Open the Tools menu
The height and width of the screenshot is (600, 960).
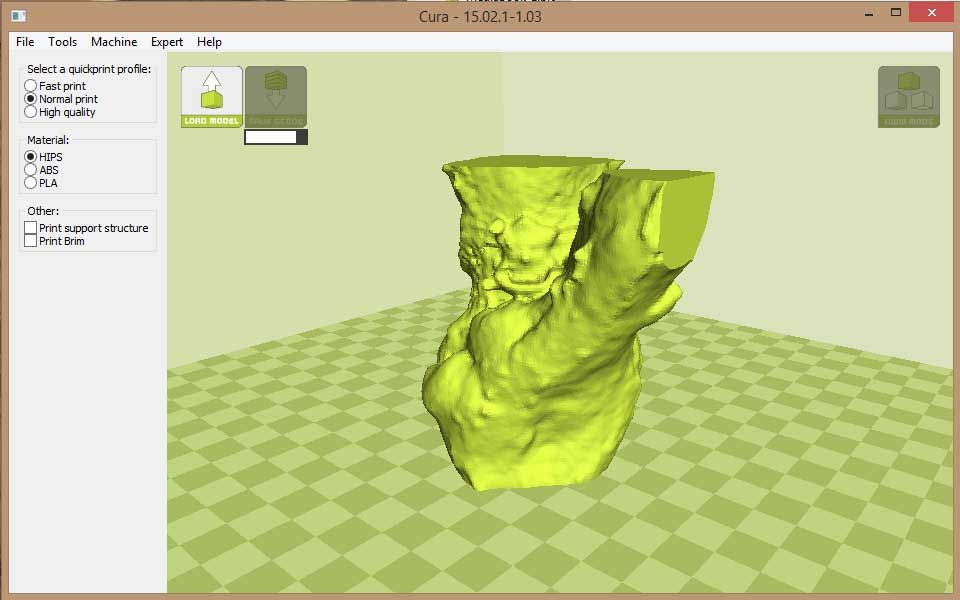pos(62,42)
